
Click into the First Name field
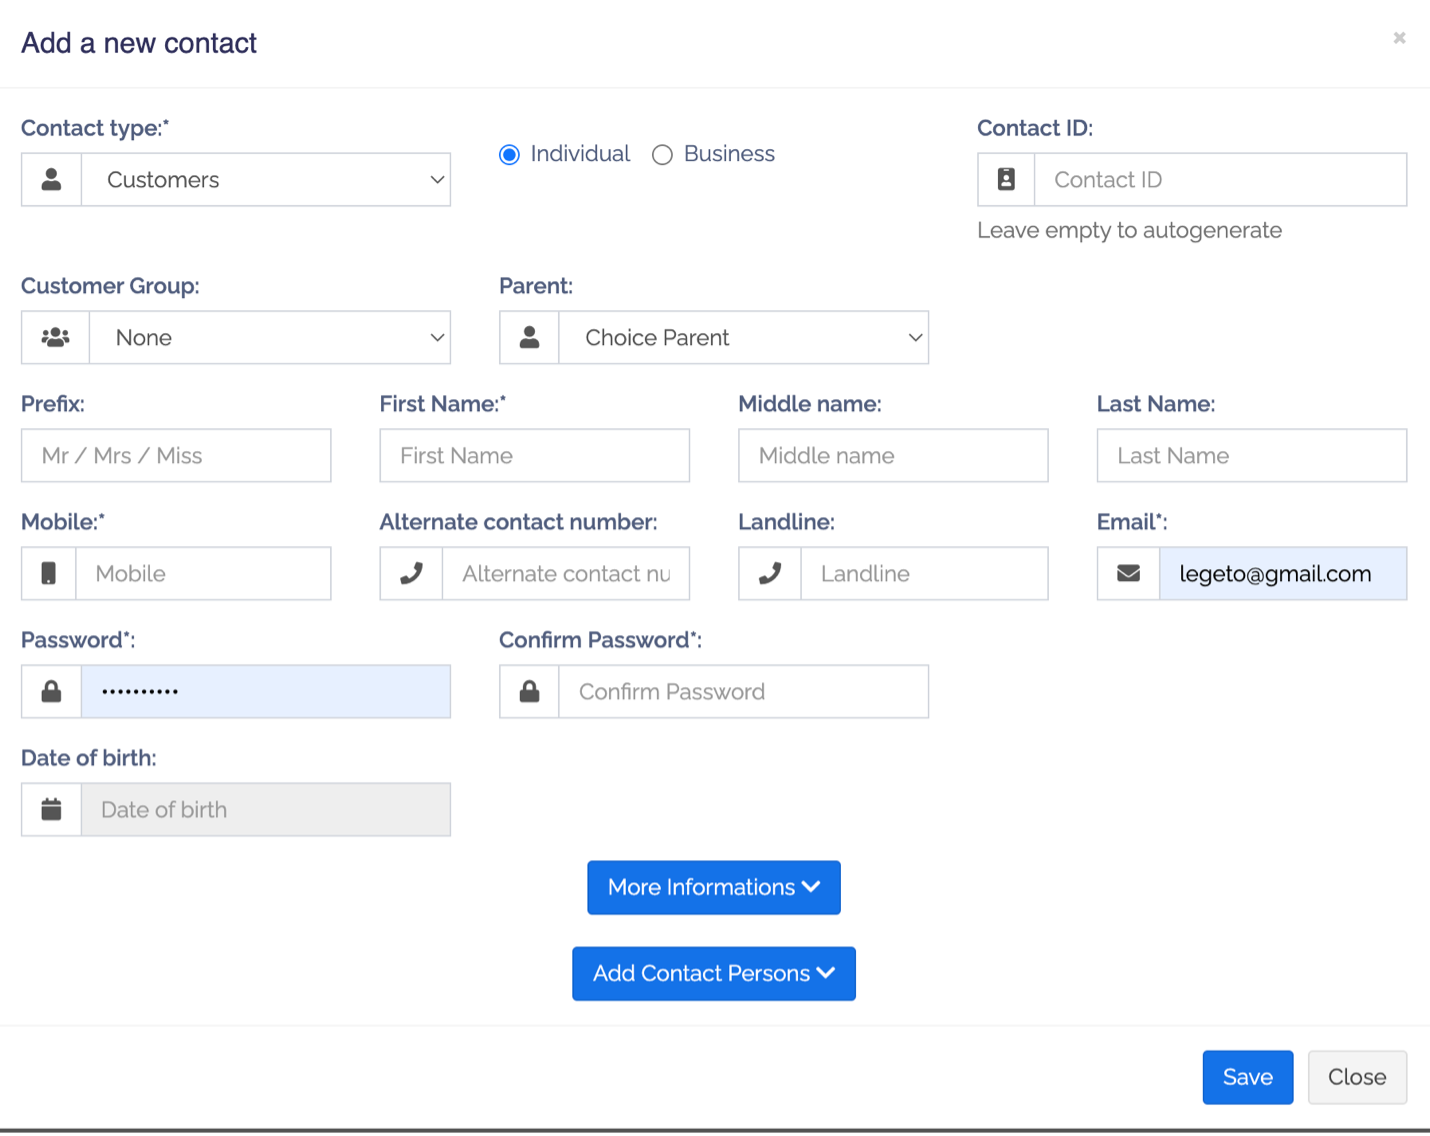[x=534, y=456]
